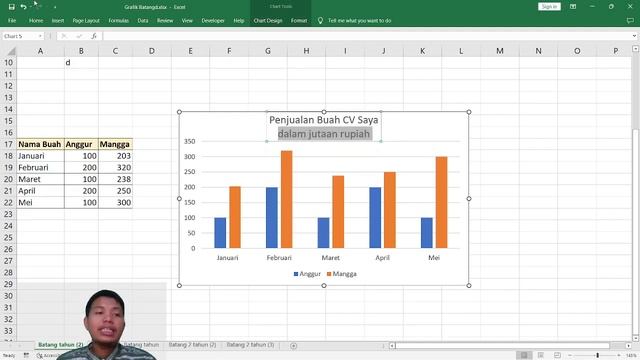Select sheet tab Batang 2 tahun (3)
640x360 pixels.
point(250,345)
